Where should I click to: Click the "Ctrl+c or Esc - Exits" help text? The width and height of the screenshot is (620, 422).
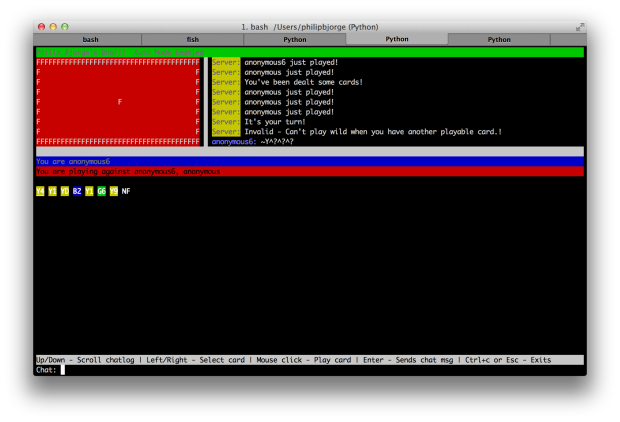(508, 360)
